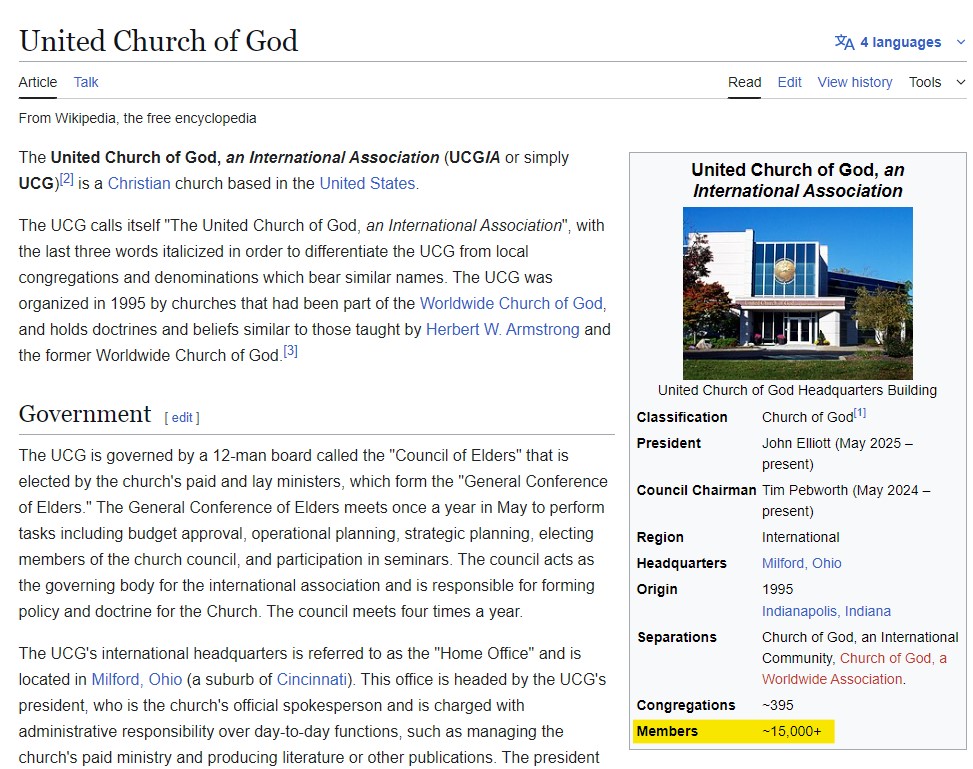Open Worldwide Church of God link

(x=511, y=304)
